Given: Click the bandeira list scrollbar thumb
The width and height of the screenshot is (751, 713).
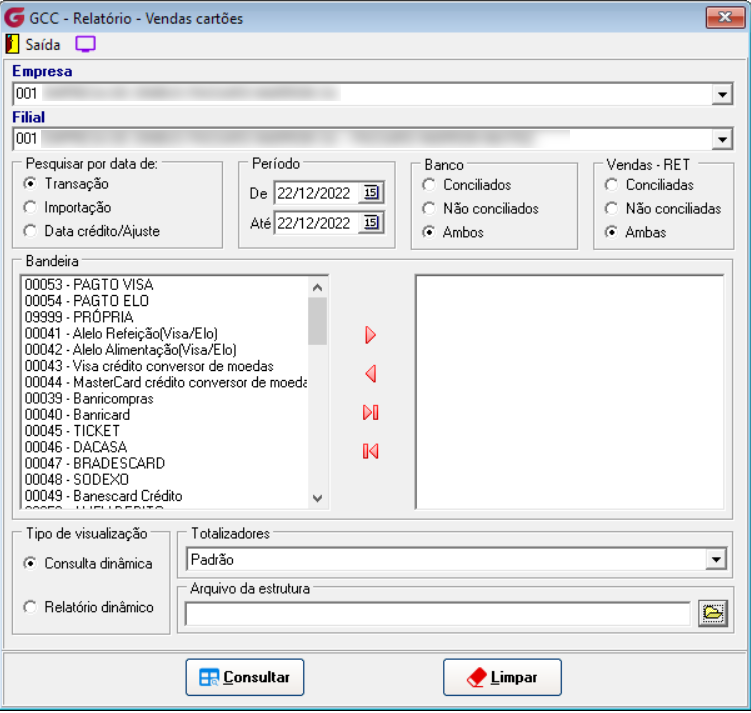Looking at the screenshot, I should click(x=317, y=321).
